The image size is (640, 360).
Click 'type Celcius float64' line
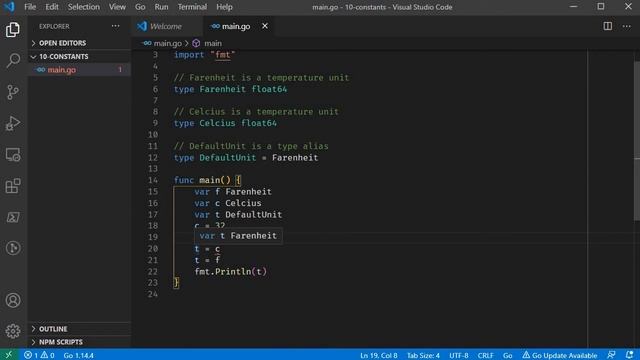point(225,123)
